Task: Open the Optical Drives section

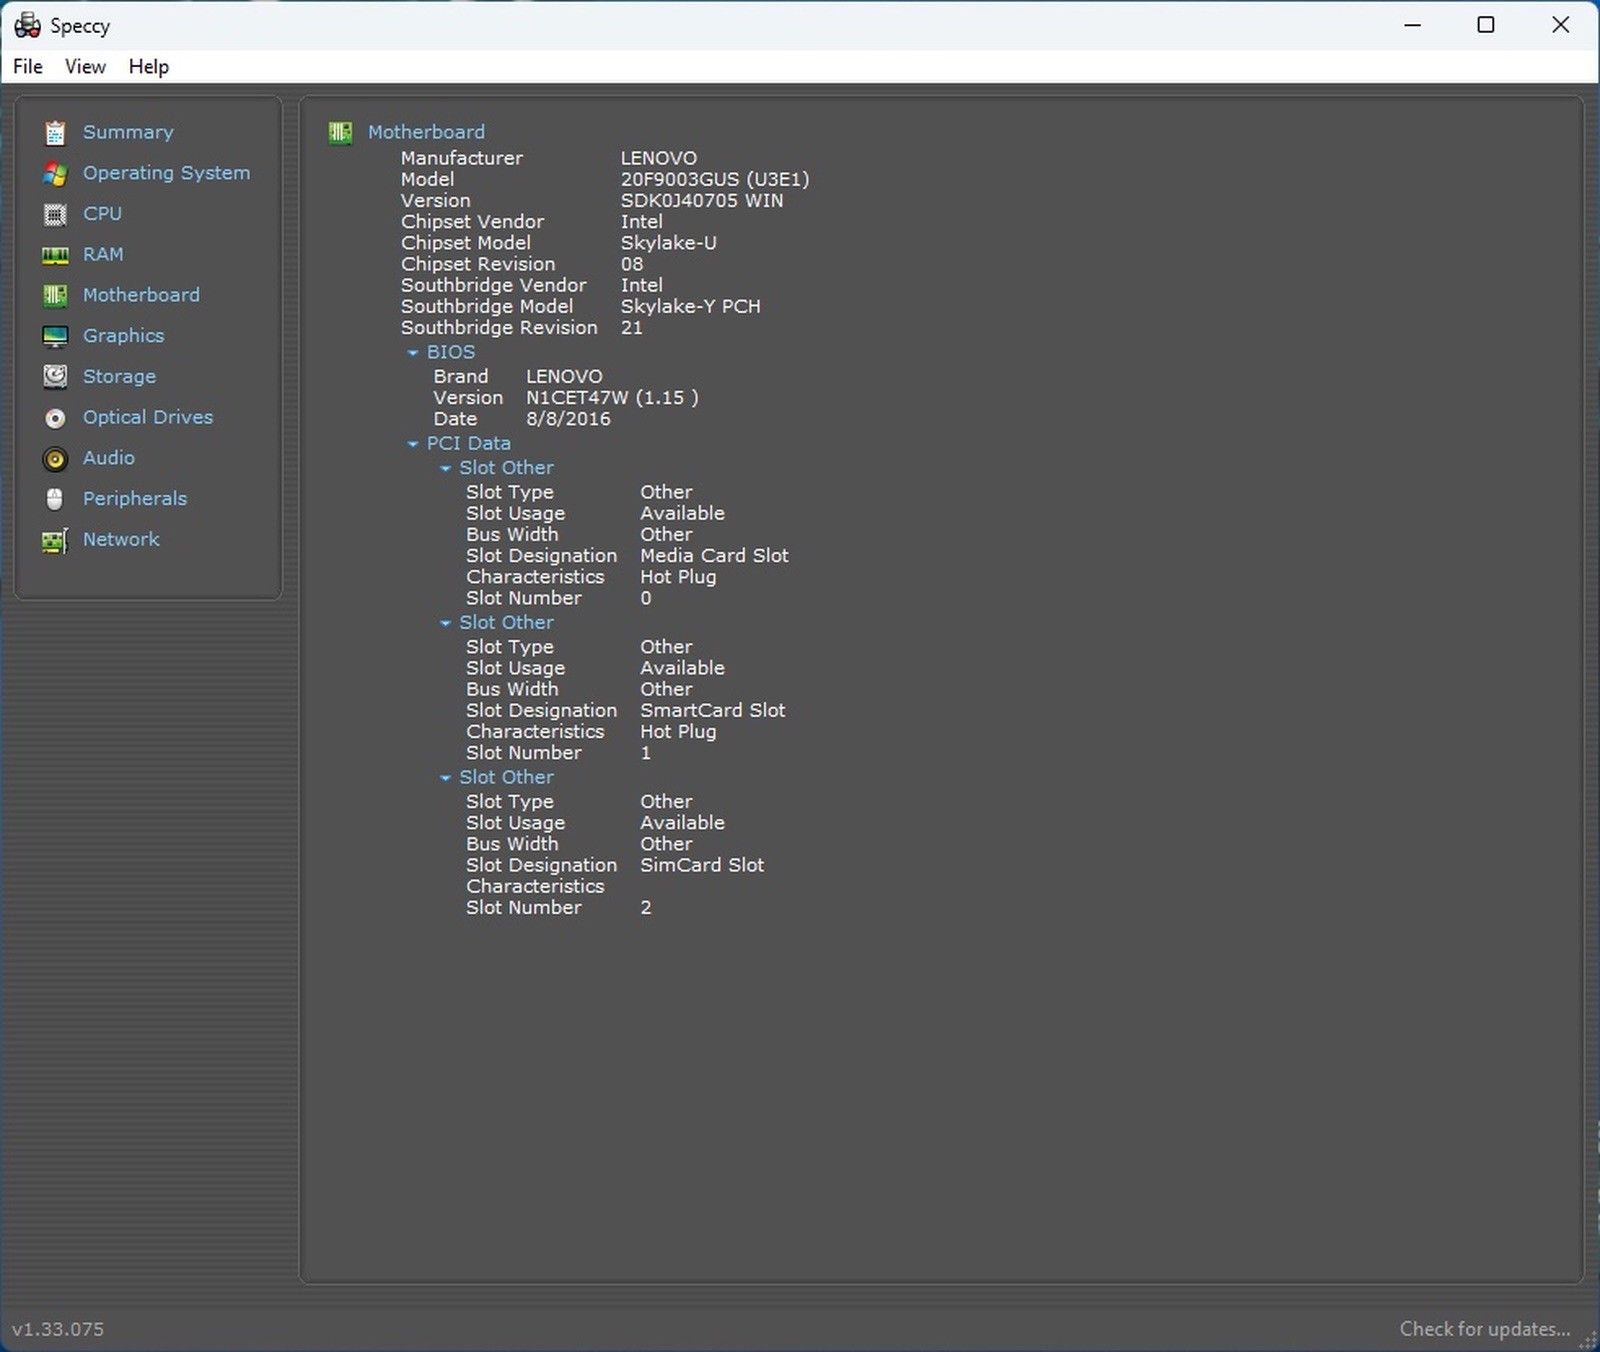Action: (148, 417)
